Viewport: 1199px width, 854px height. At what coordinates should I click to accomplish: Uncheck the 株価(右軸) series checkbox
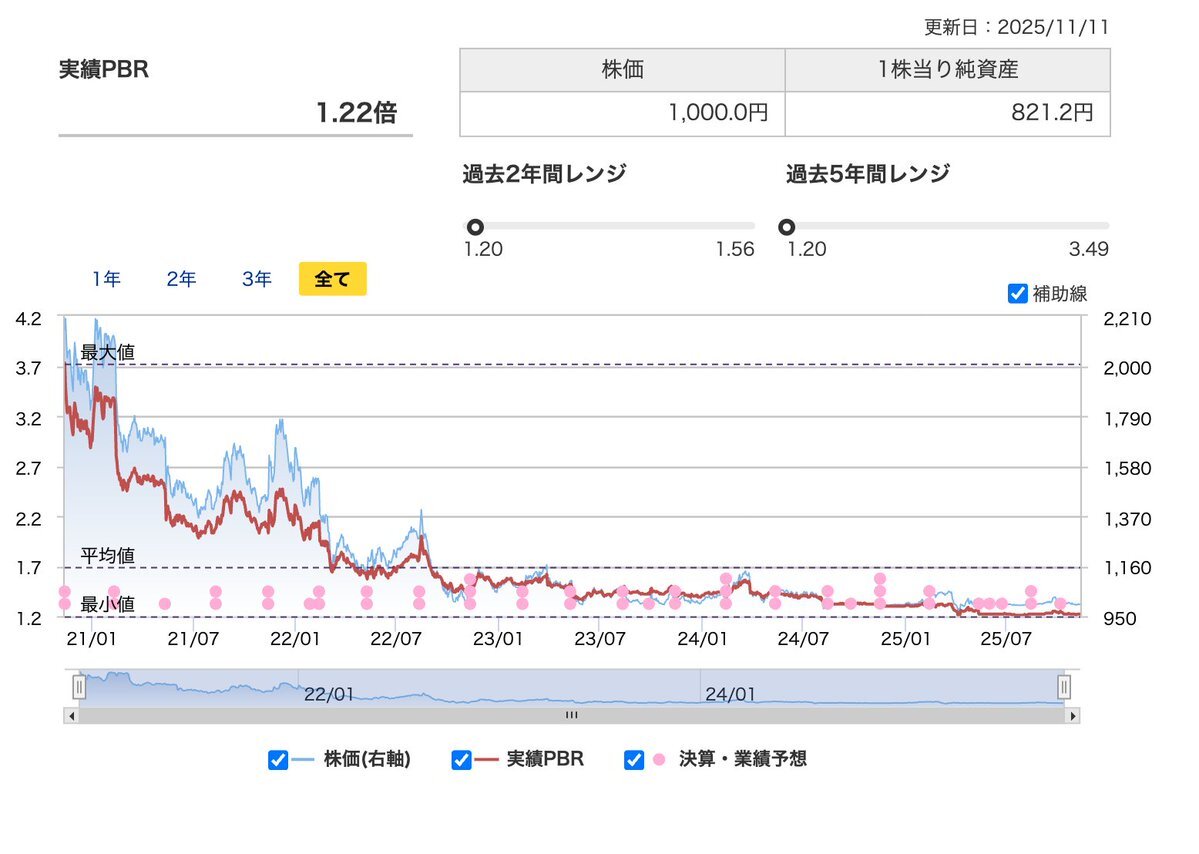[x=278, y=760]
